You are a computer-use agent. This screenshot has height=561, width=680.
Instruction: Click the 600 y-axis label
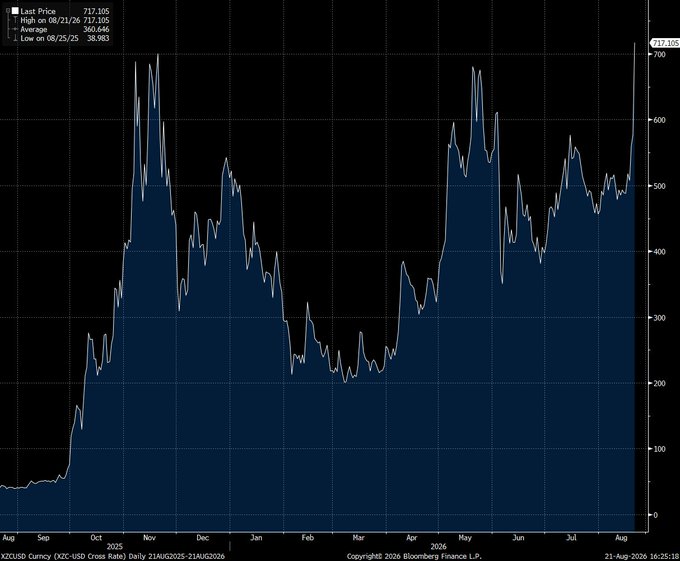(x=659, y=120)
